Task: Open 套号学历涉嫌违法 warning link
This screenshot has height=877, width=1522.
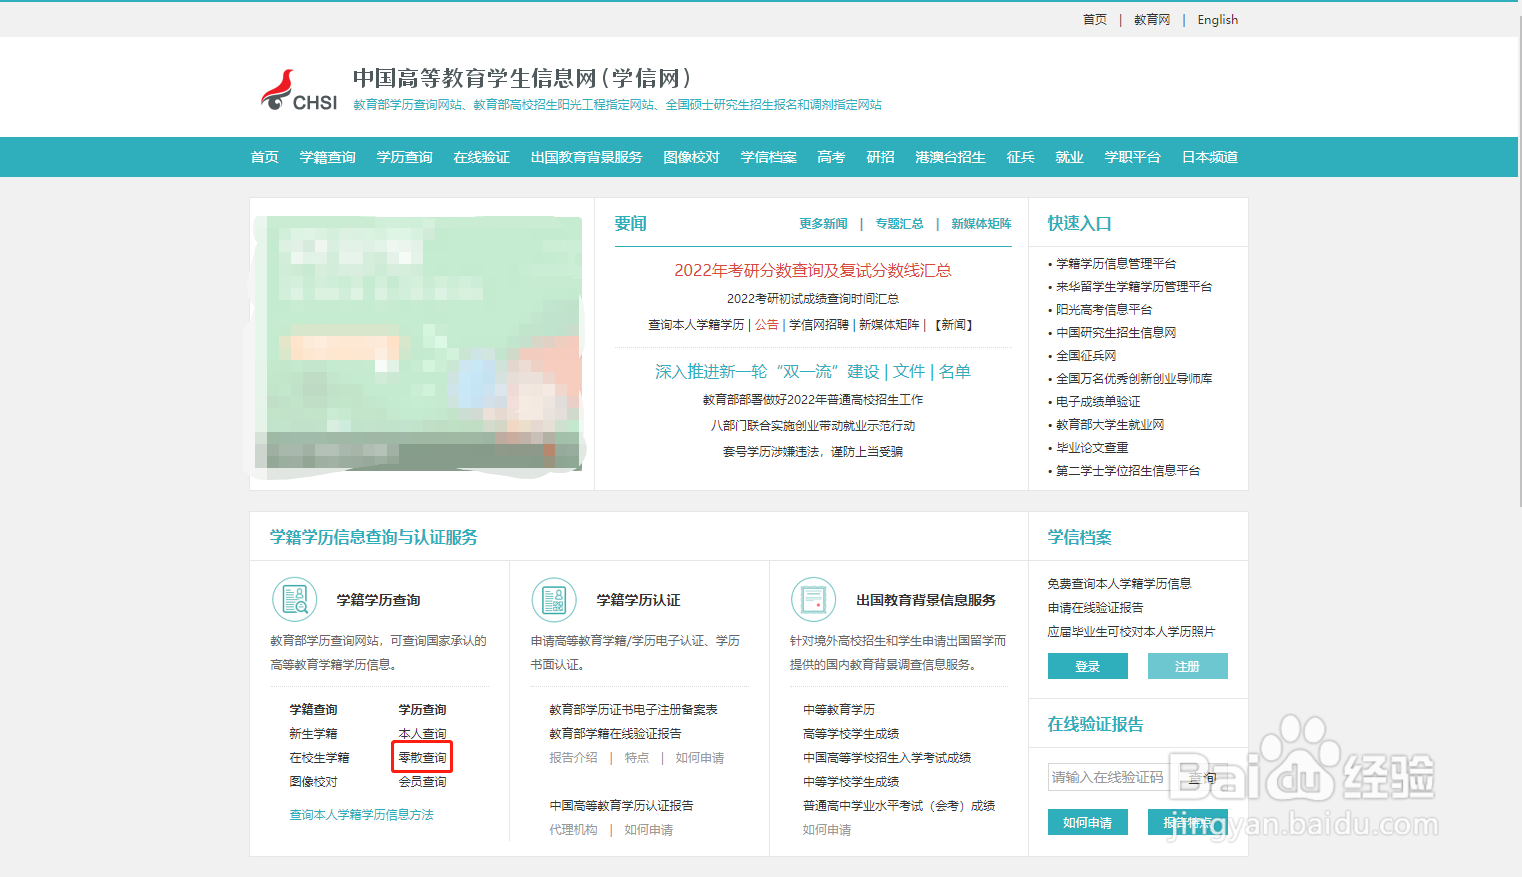Action: click(x=813, y=452)
